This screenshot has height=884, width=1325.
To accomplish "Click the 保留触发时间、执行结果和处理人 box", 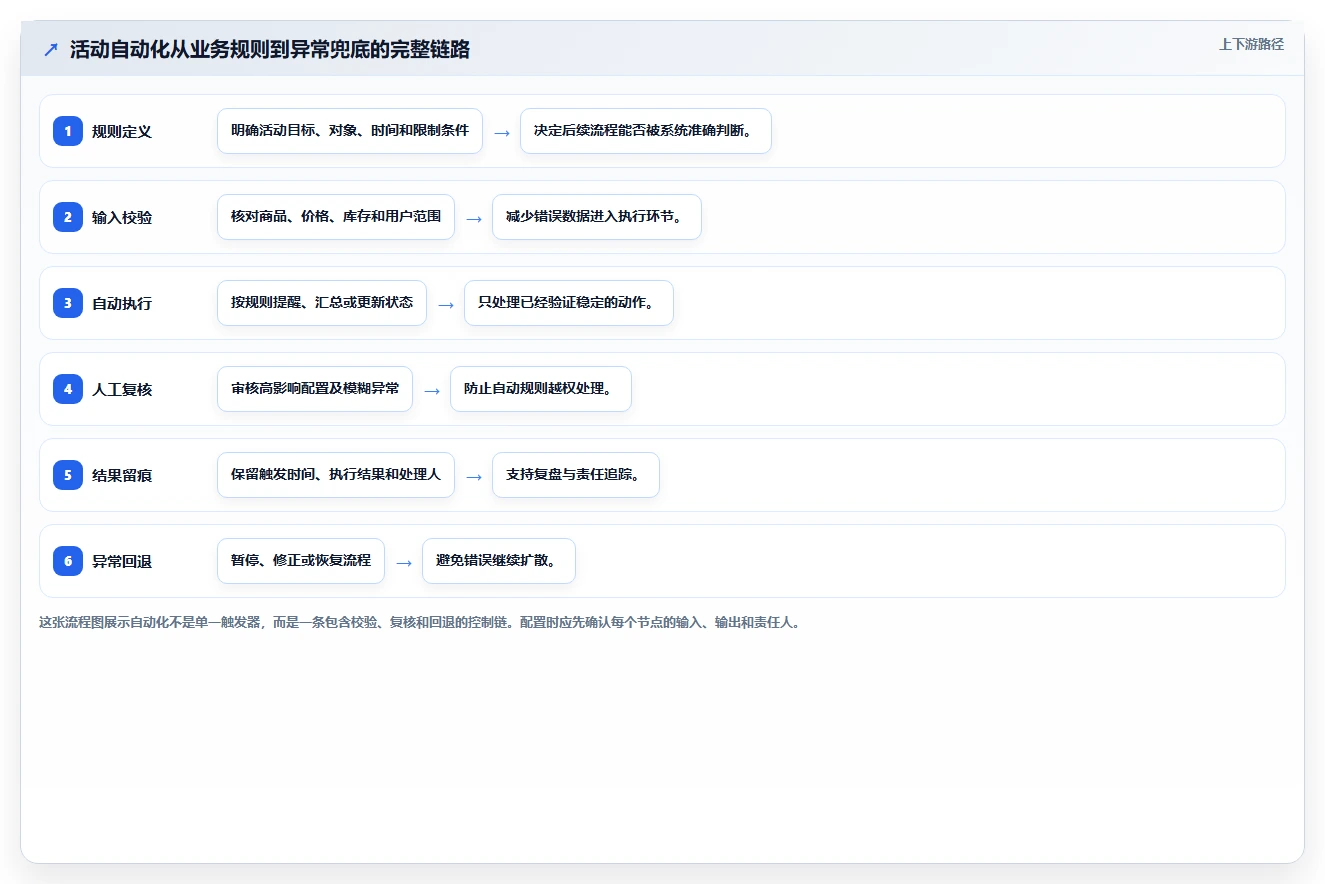I will pyautogui.click(x=336, y=475).
